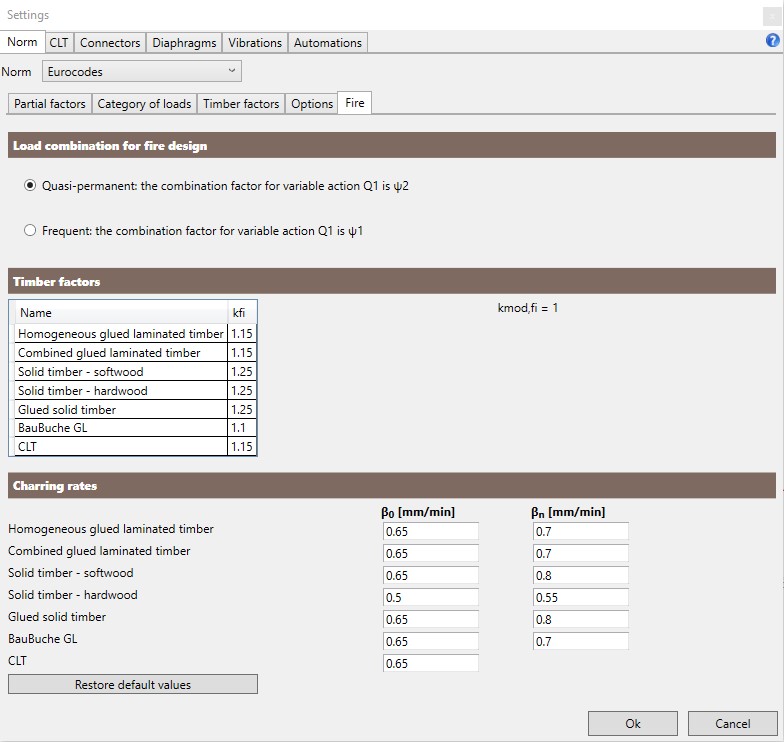Select kfi cell for Glued solid timber

tap(242, 410)
